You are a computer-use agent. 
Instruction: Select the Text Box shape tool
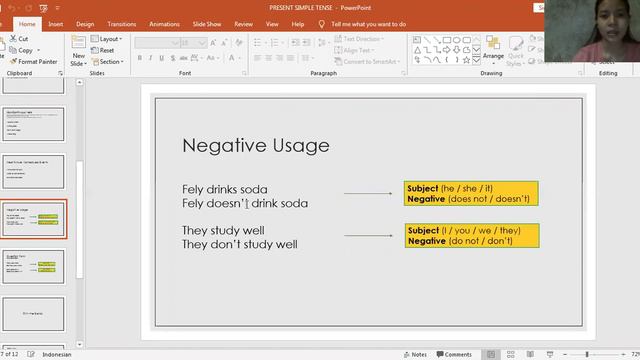pos(417,40)
